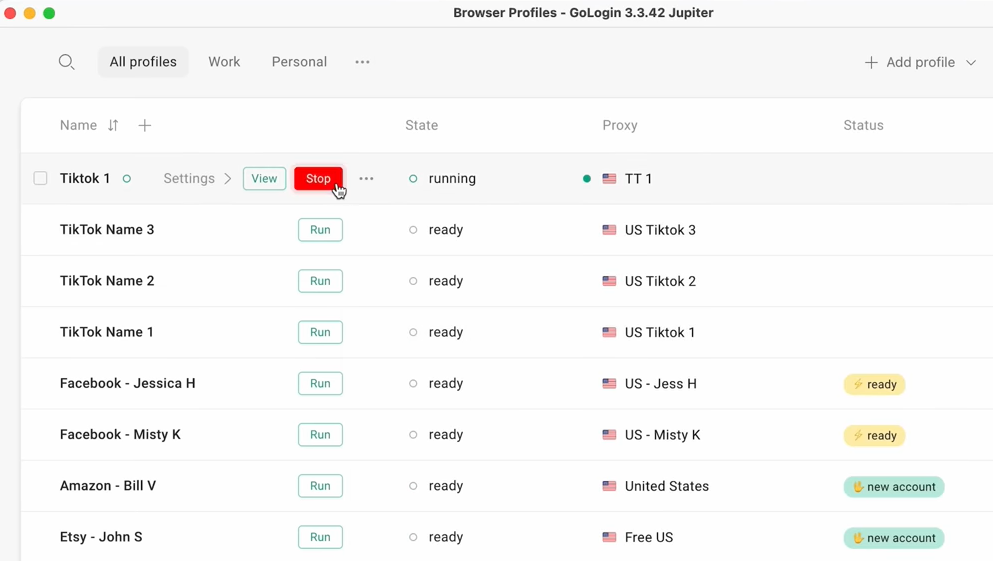Tick the checkbox for Tiktok 1 profile
The width and height of the screenshot is (993, 561).
pos(41,179)
